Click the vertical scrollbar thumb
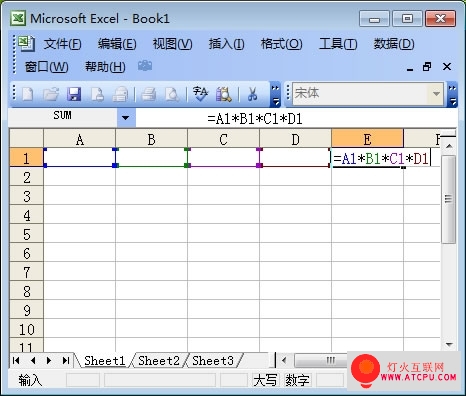 click(x=448, y=199)
